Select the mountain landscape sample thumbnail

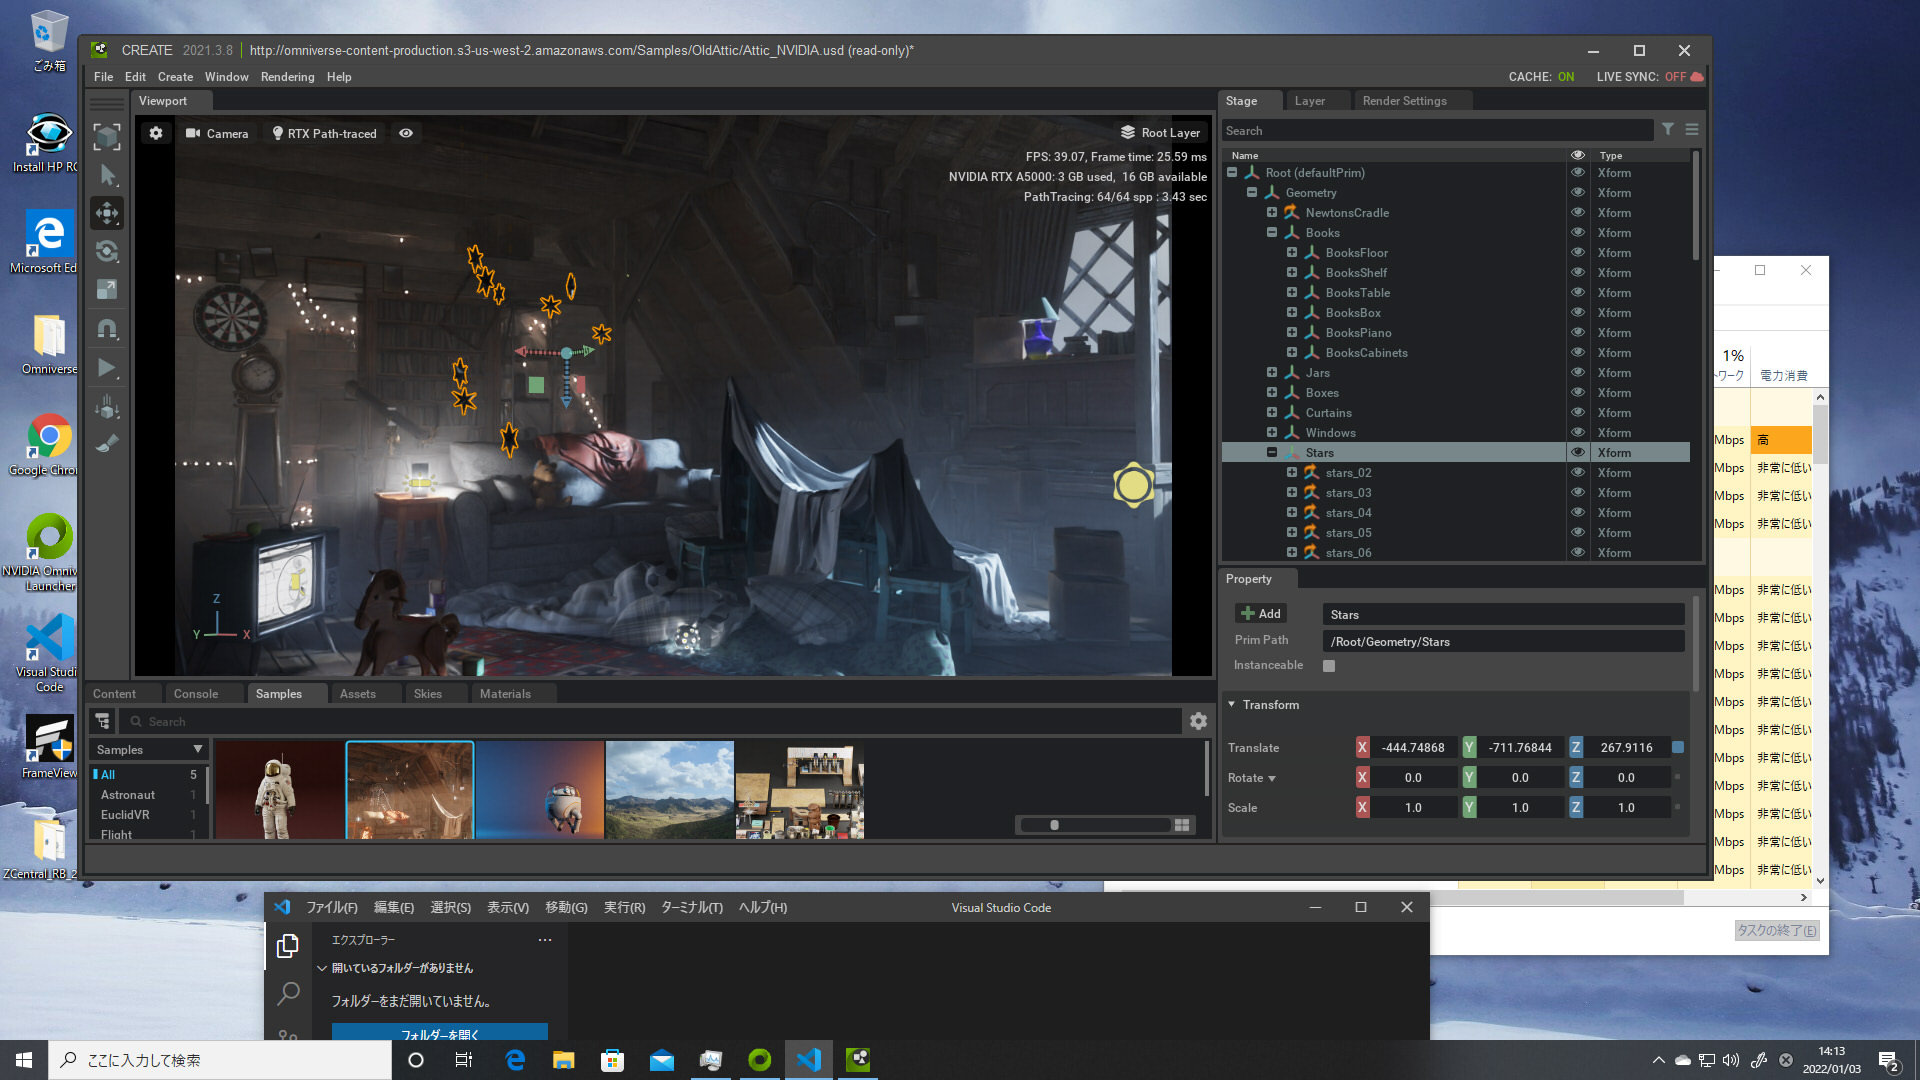670,790
